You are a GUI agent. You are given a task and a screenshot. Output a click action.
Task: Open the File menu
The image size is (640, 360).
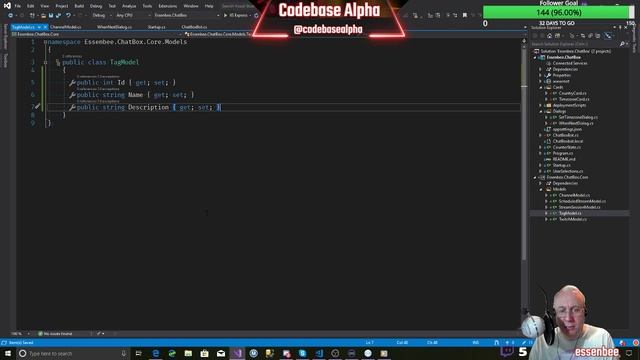[18, 6]
